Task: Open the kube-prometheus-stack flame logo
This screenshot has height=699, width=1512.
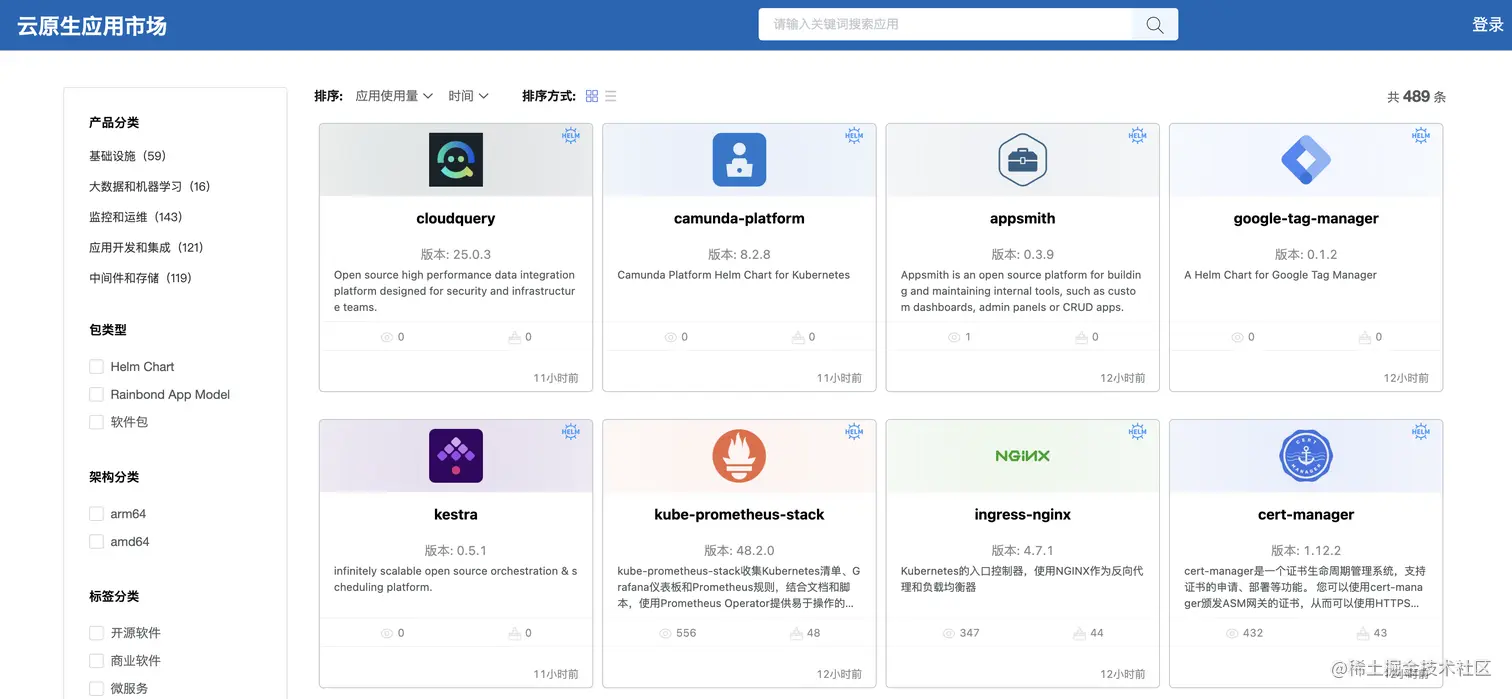Action: tap(739, 456)
